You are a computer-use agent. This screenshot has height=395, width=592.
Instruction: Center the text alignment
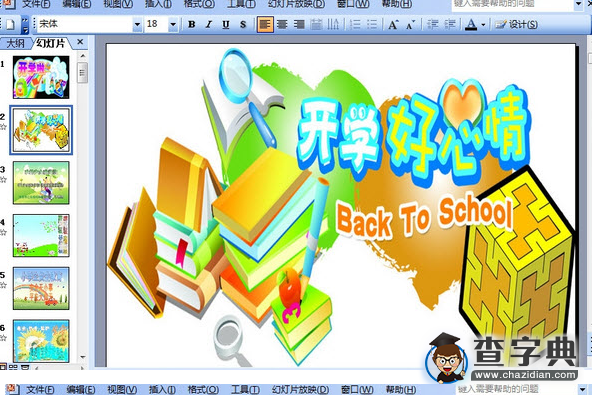(282, 25)
